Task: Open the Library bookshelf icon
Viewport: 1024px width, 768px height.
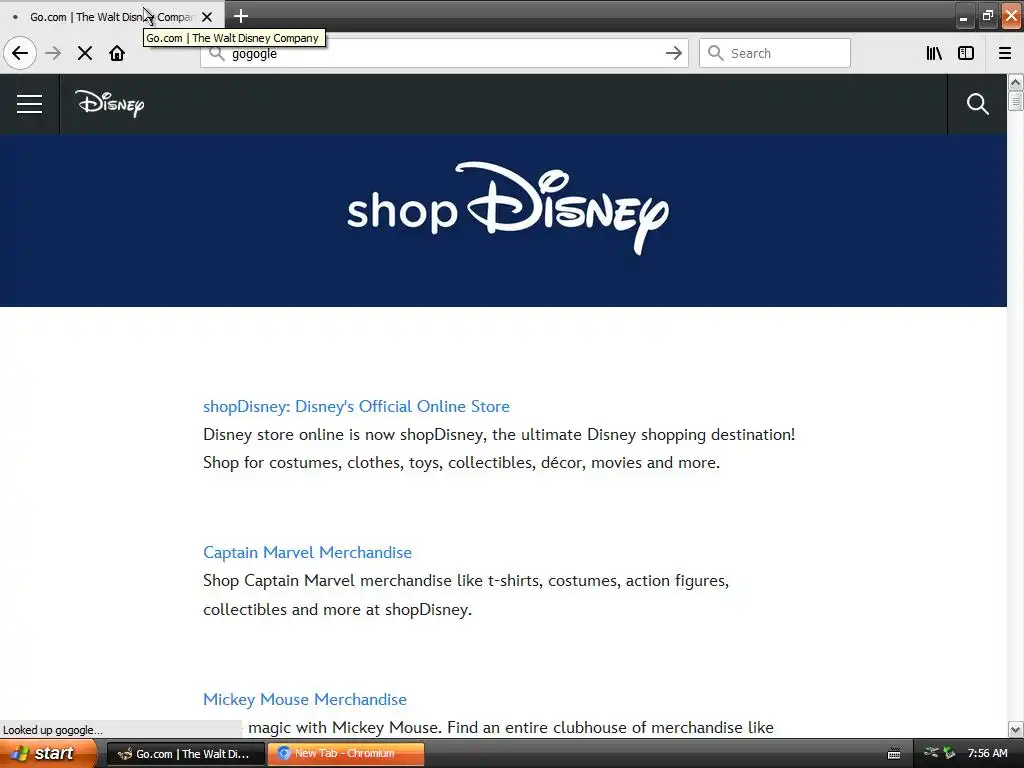Action: click(934, 53)
